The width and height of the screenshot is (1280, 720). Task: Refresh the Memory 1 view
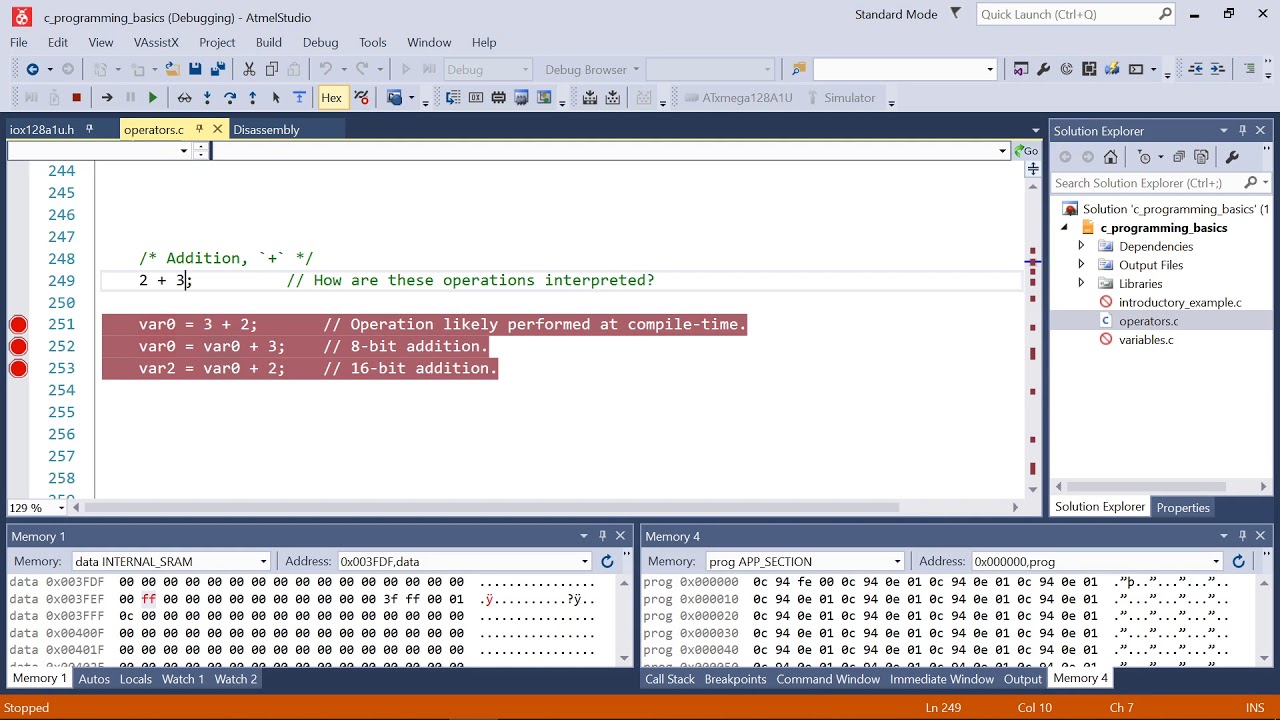(x=607, y=561)
